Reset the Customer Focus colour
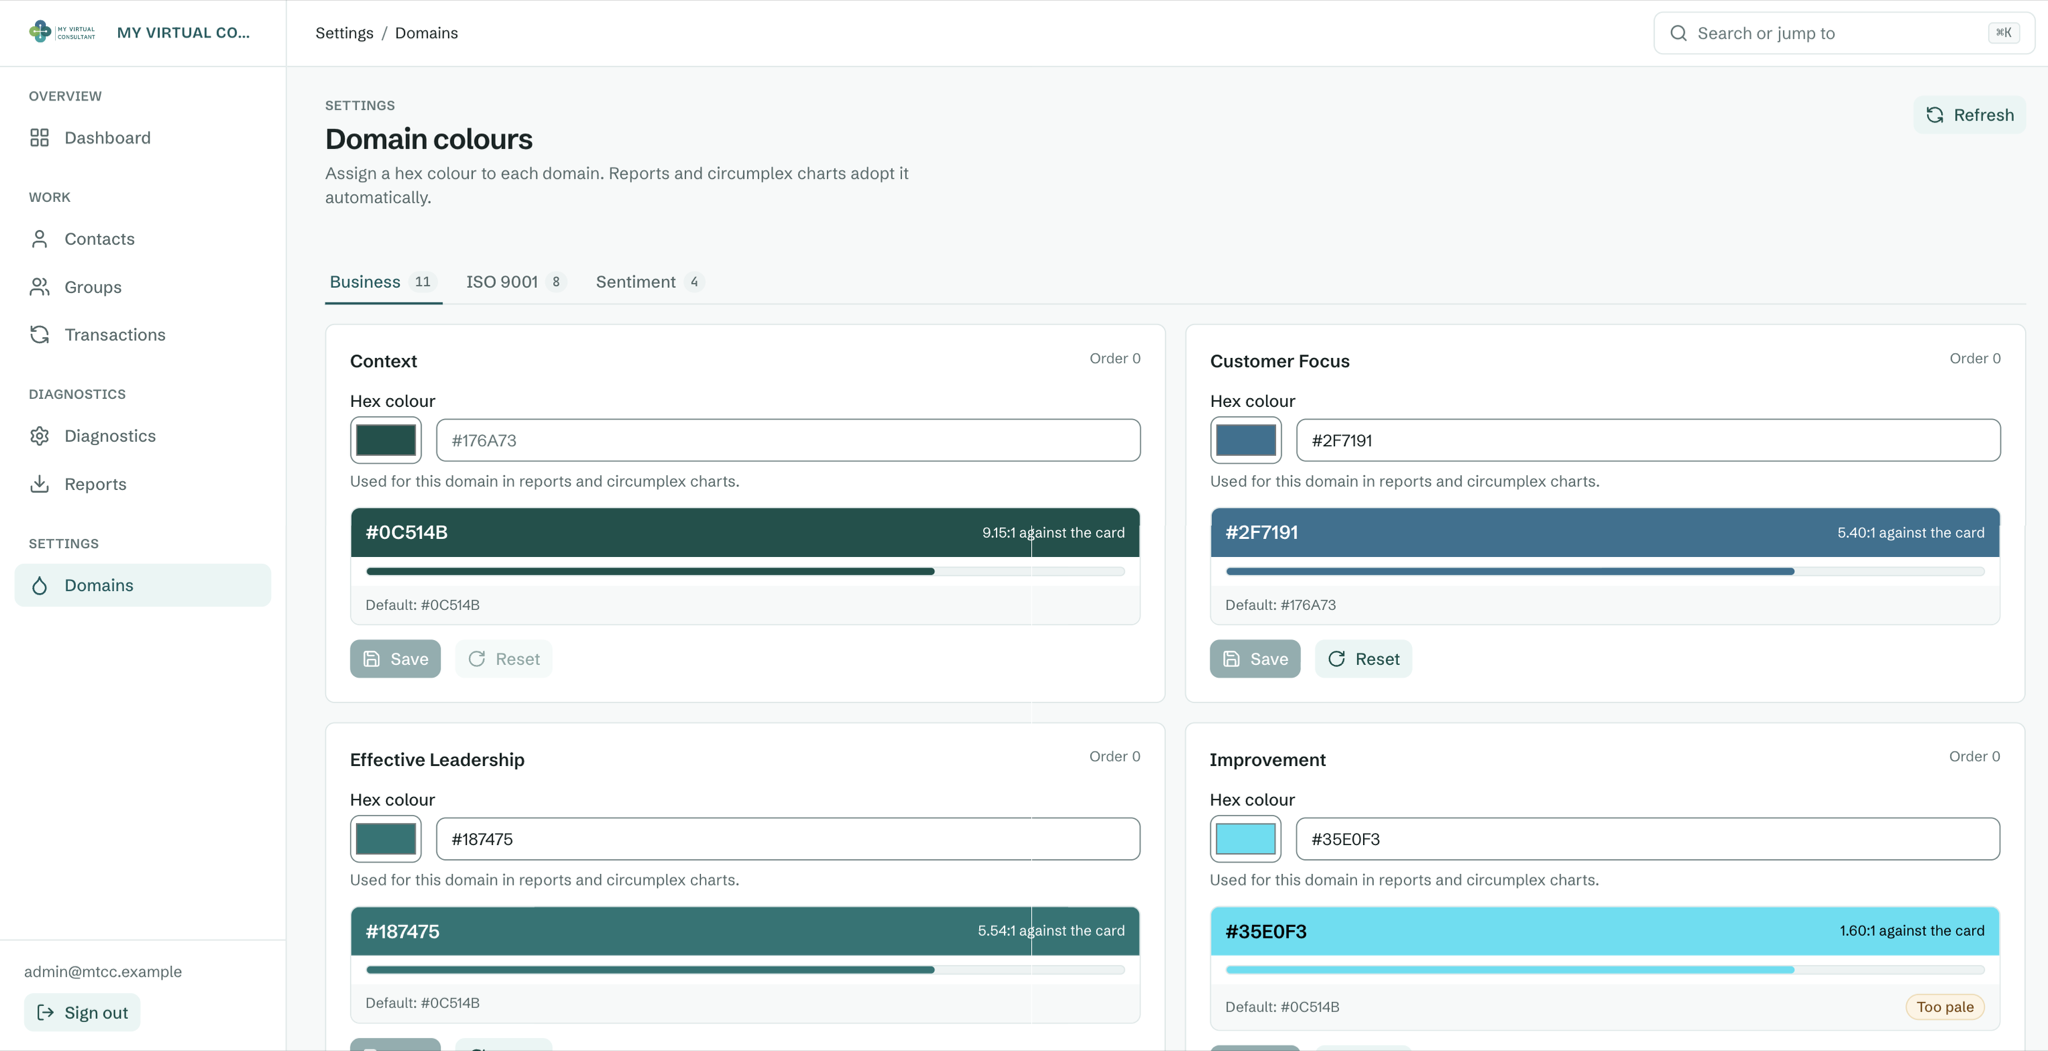Screen dimensions: 2048x1051 point(1363,659)
